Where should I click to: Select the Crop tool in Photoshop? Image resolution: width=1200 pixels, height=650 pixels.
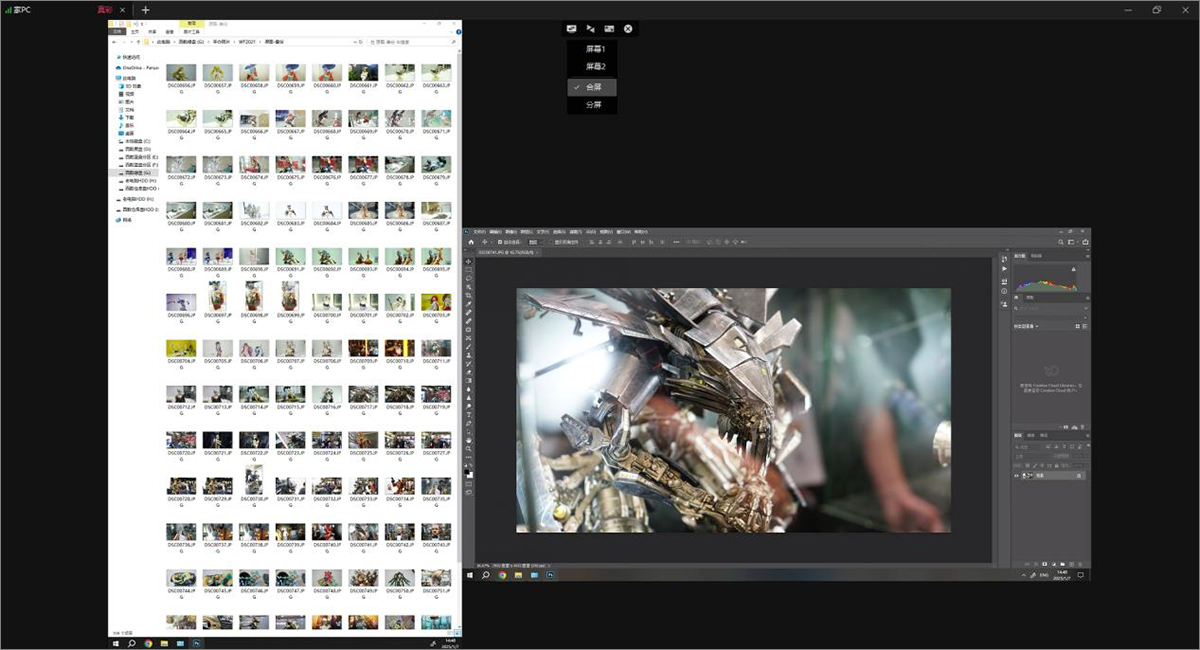click(x=469, y=296)
